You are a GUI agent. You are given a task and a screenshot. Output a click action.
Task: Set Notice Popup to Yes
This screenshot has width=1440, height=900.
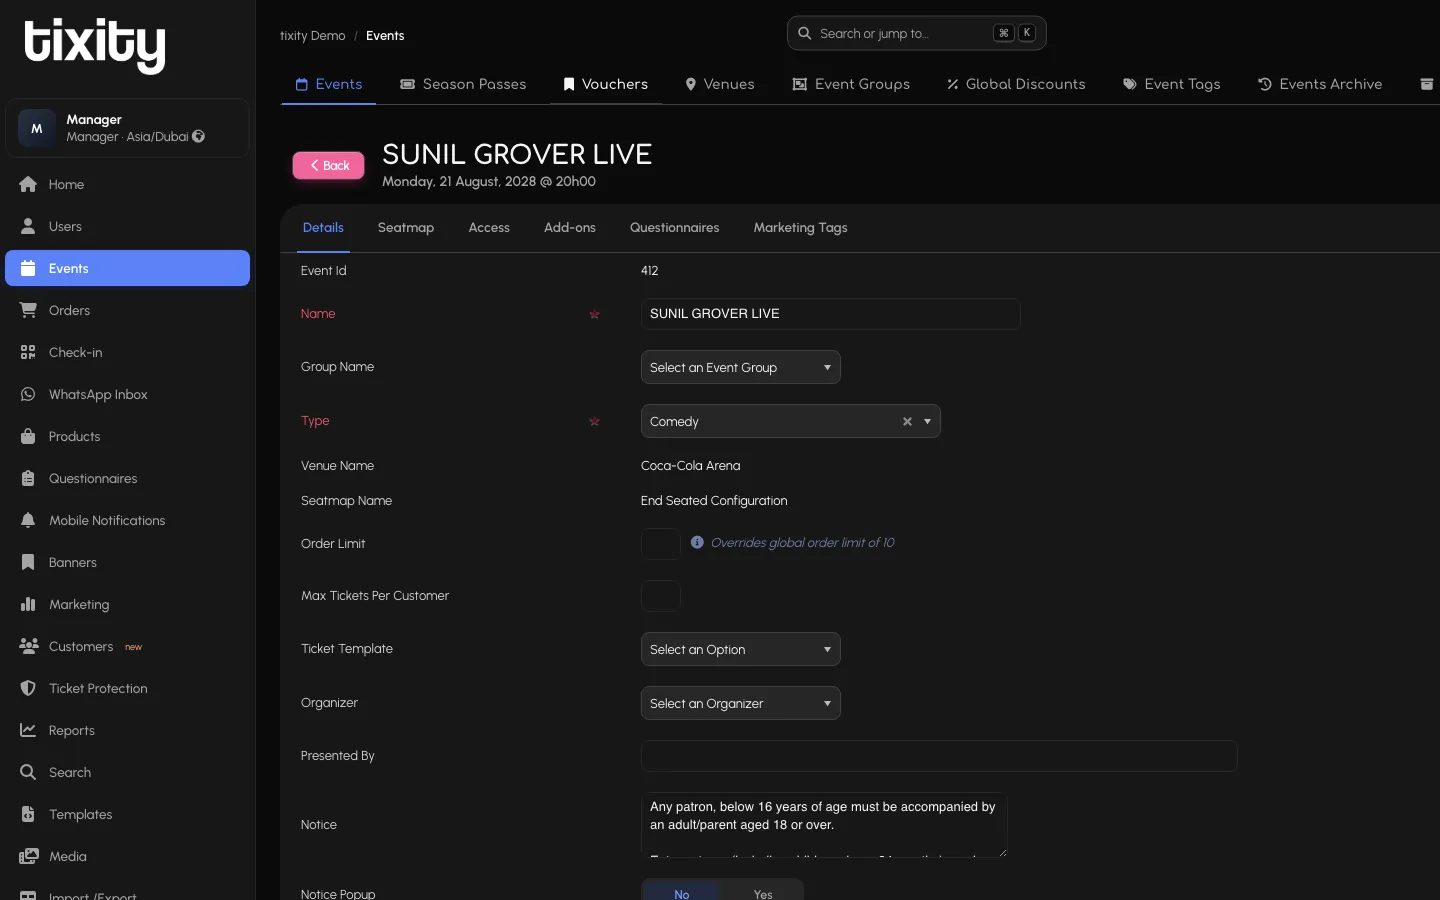763,893
